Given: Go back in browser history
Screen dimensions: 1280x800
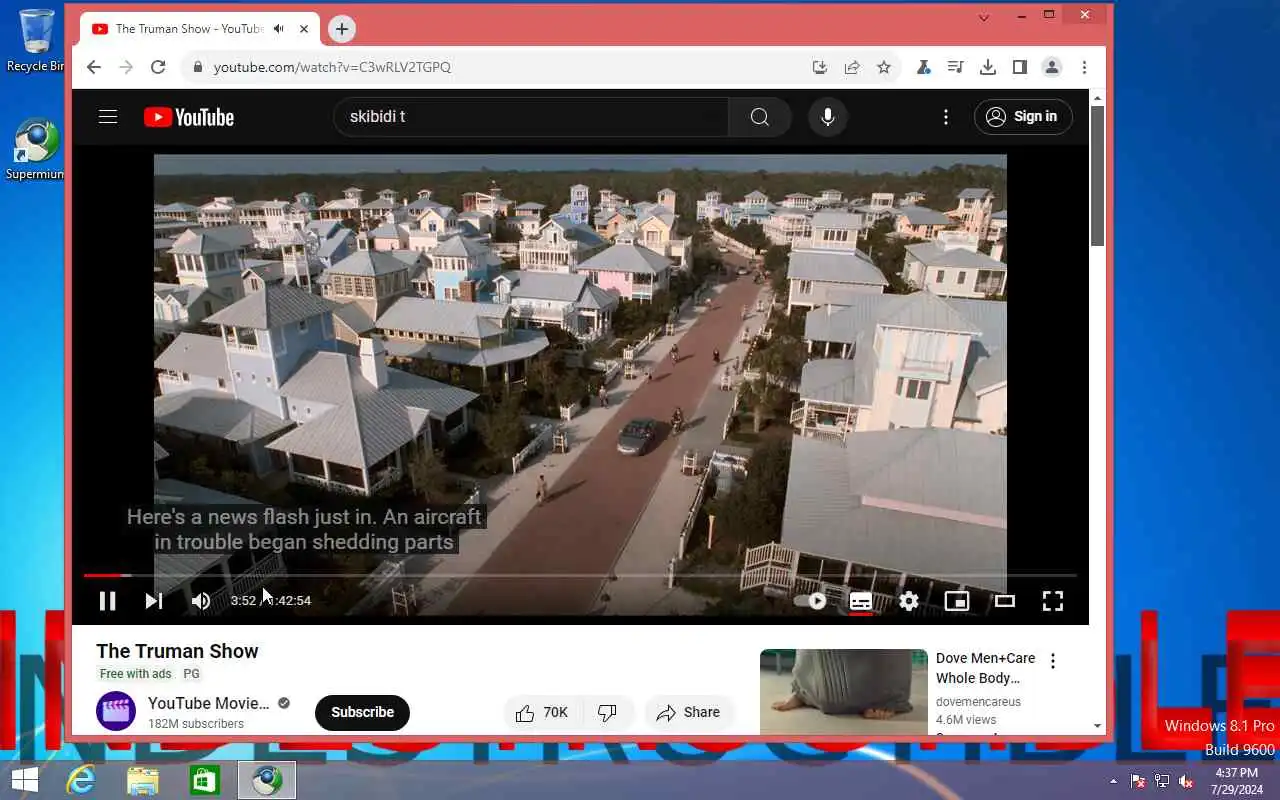Looking at the screenshot, I should (x=94, y=67).
